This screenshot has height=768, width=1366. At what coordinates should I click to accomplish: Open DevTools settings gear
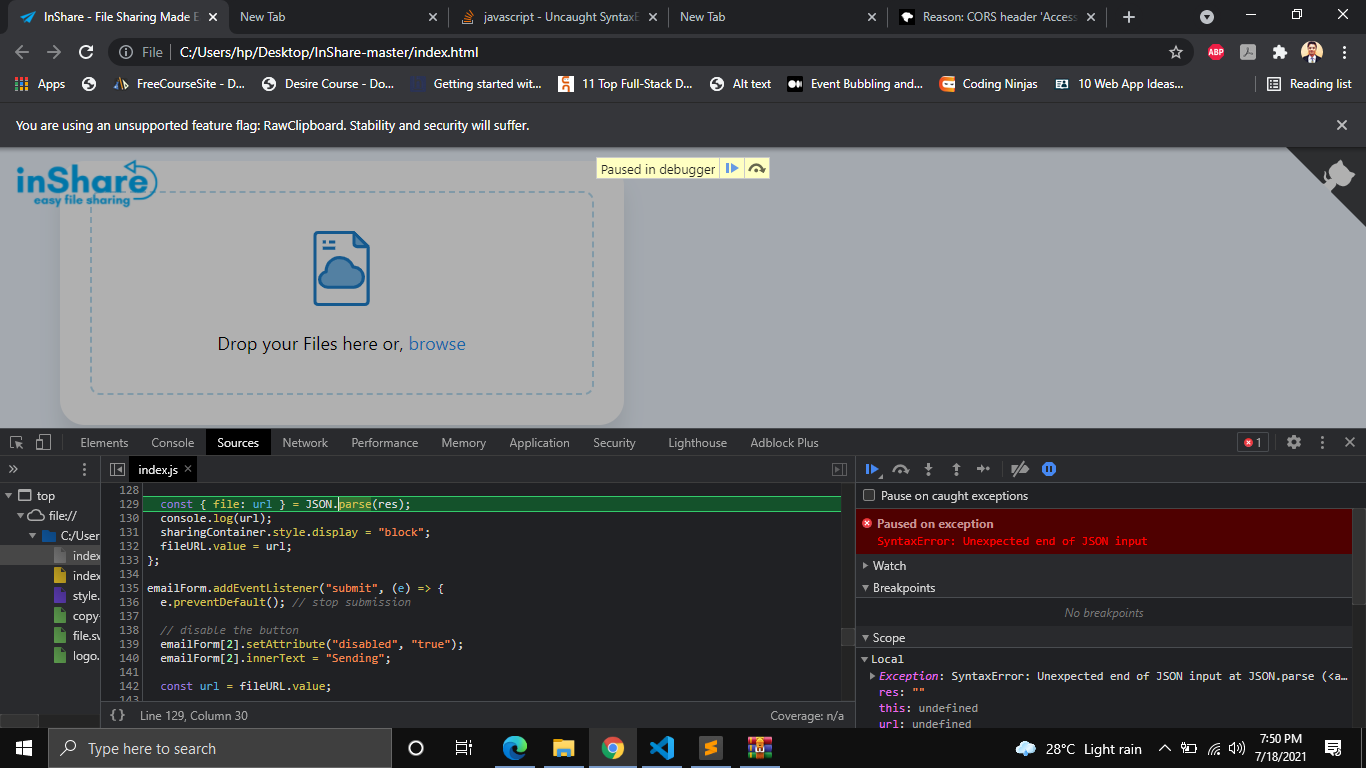[x=1294, y=442]
